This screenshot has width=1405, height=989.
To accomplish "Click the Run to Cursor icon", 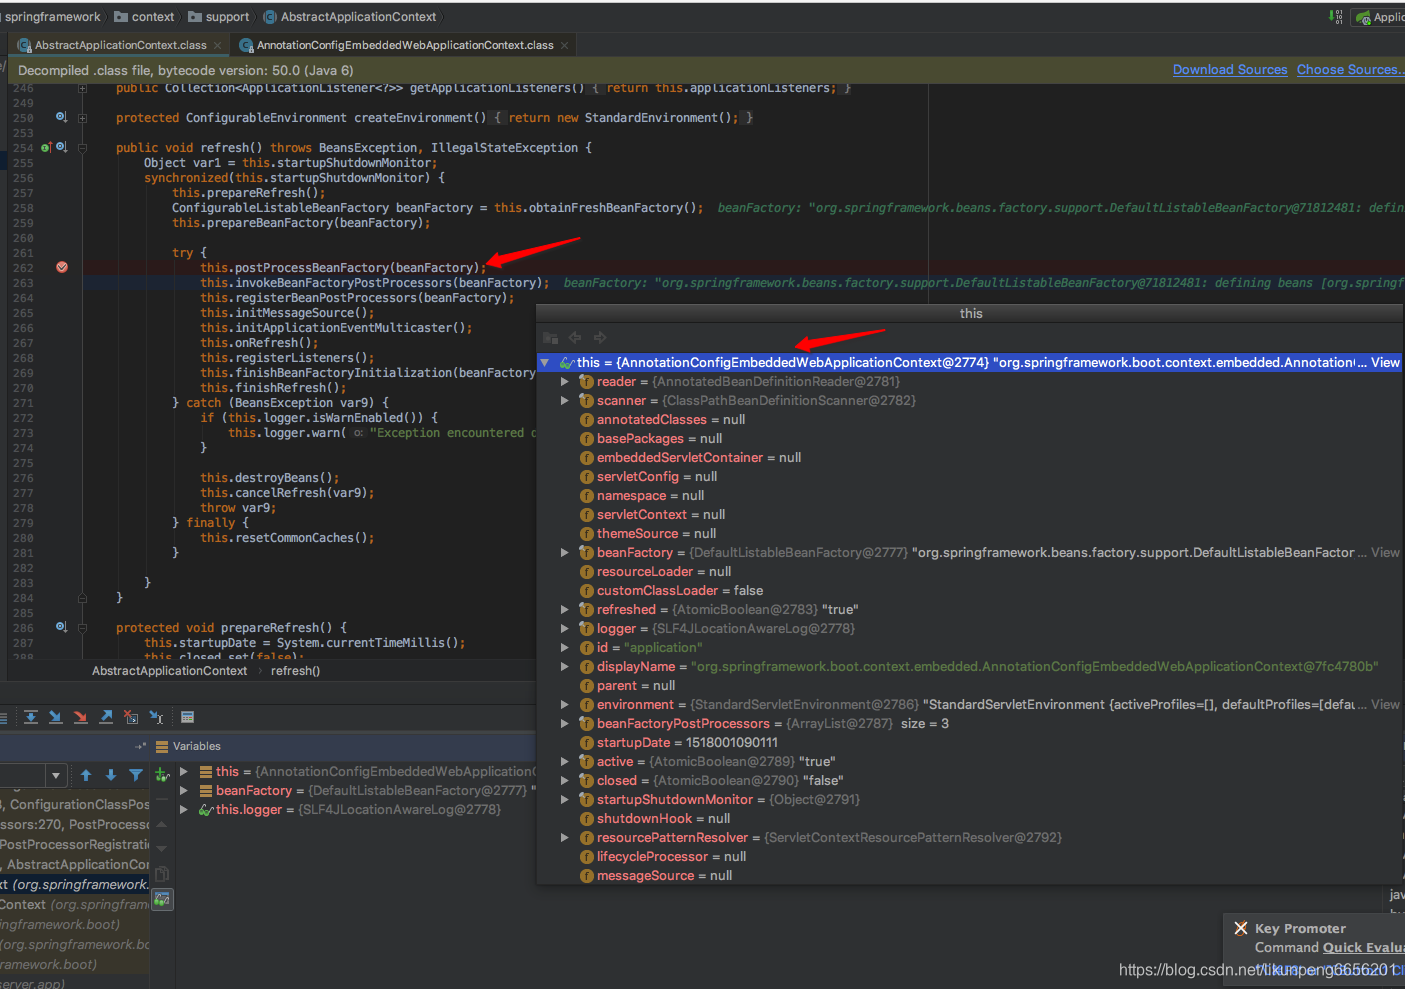I will pos(156,717).
